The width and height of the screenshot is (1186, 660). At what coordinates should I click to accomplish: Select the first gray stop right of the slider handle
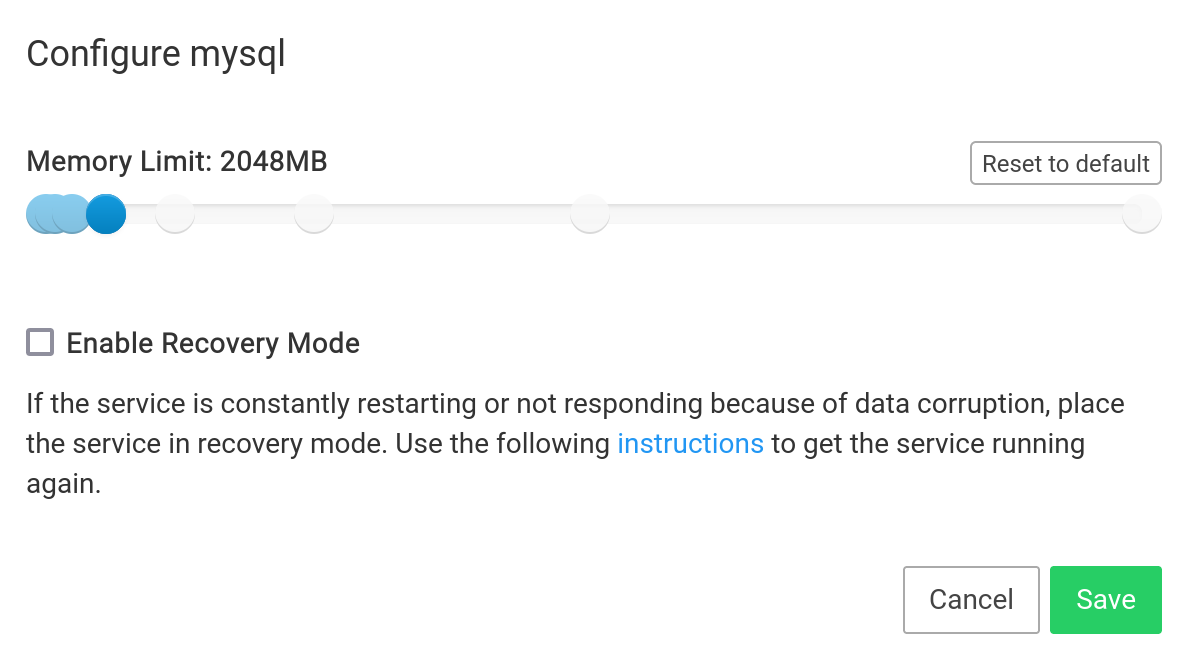click(175, 214)
